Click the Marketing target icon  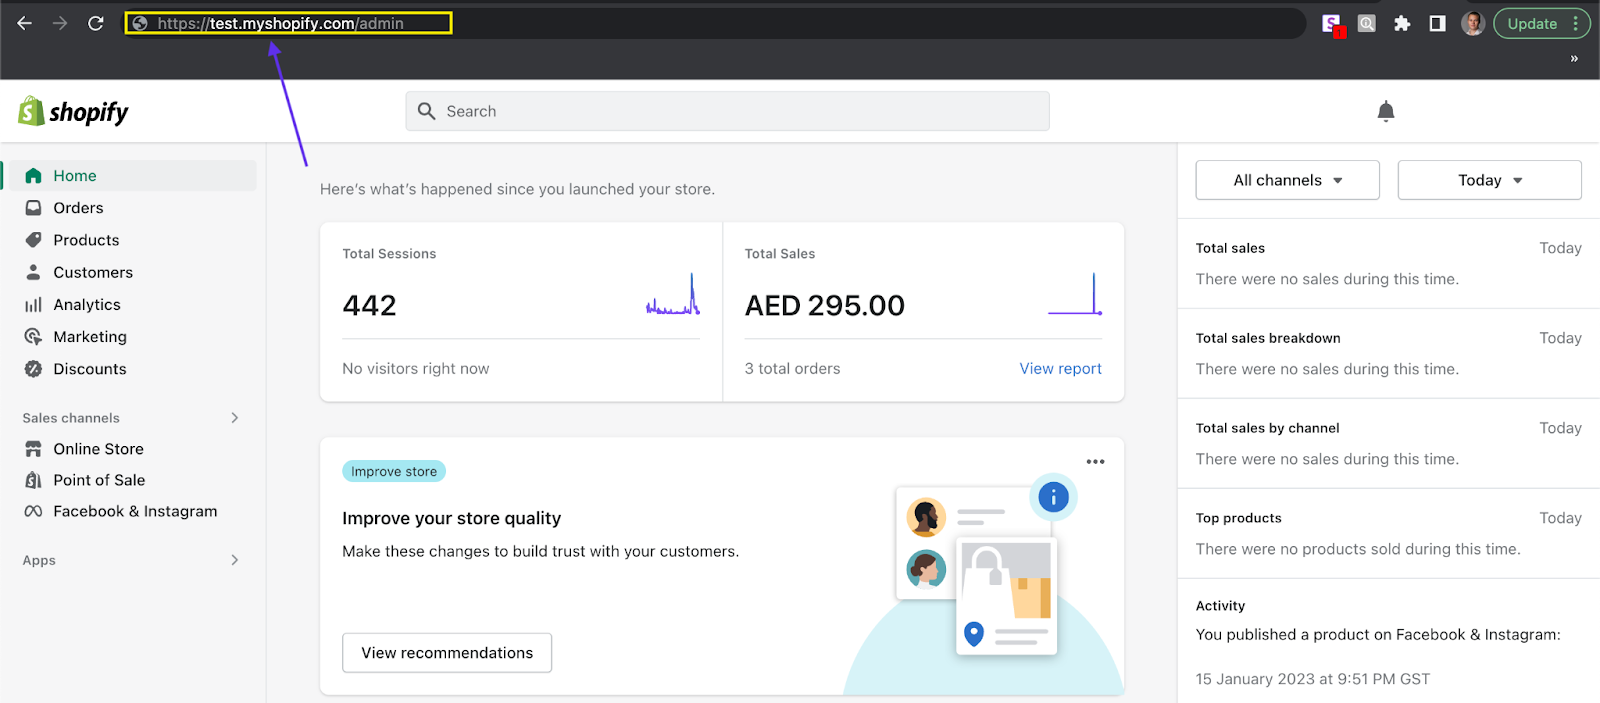(x=33, y=337)
